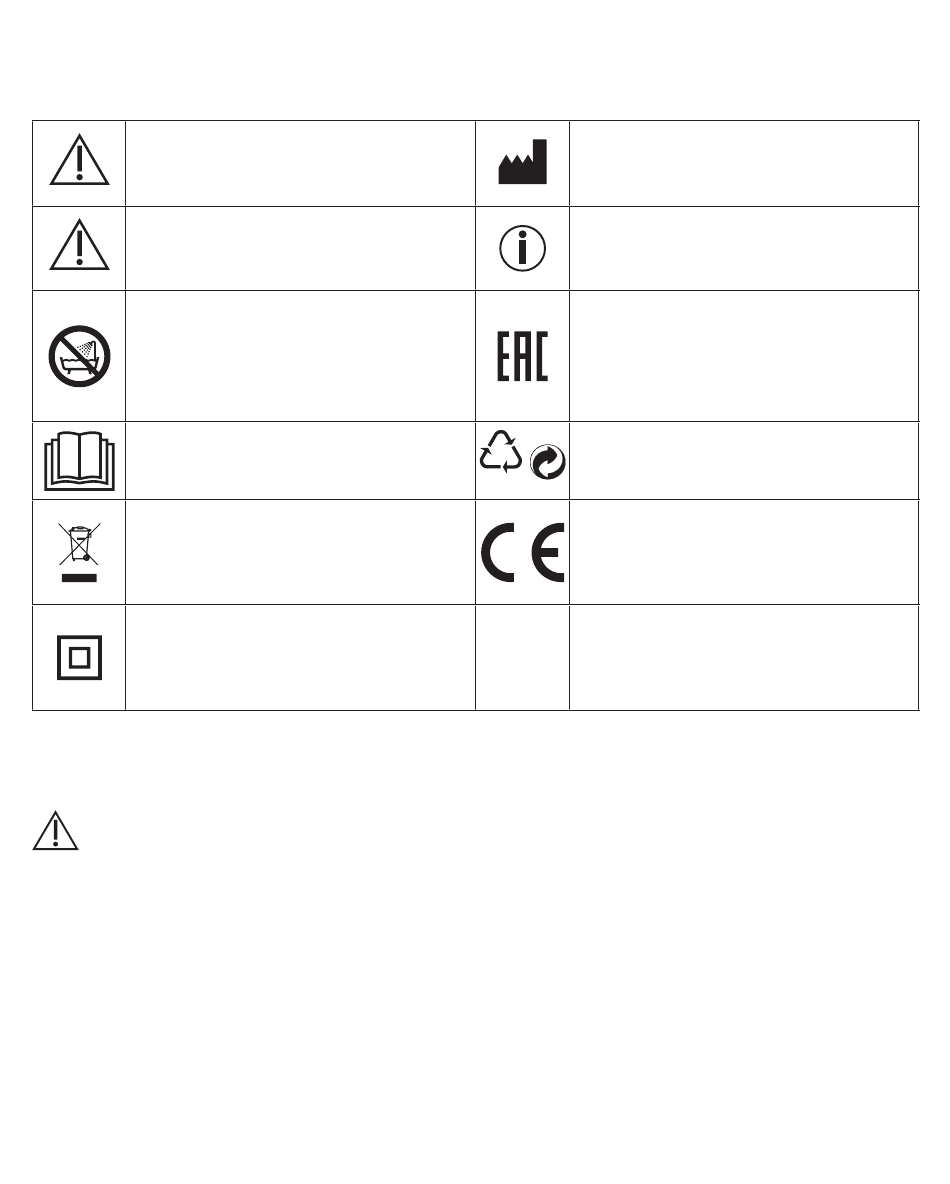Image resolution: width=950 pixels, height=1184 pixels.
Task: Click the standalone warning triangle below the table
Action: pyautogui.click(x=55, y=831)
